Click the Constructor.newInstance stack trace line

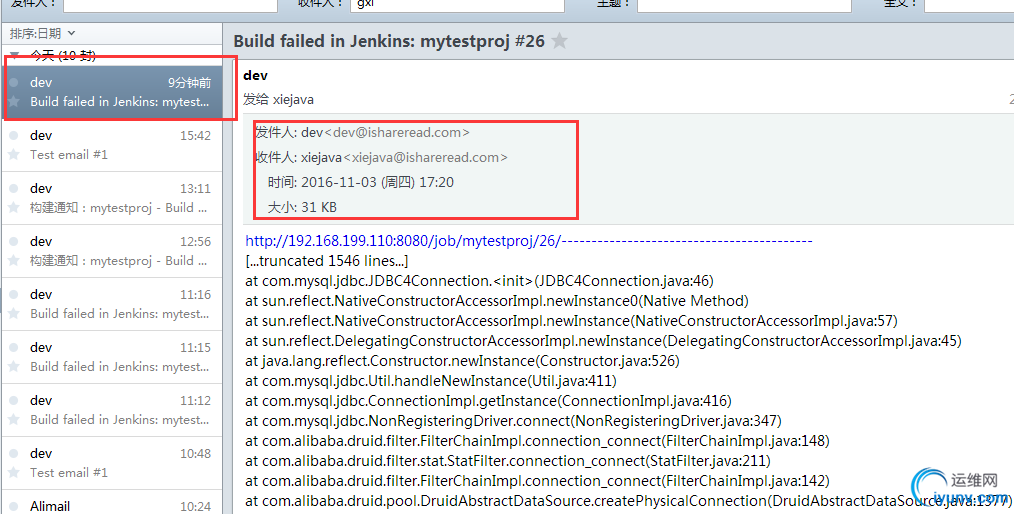pyautogui.click(x=462, y=361)
